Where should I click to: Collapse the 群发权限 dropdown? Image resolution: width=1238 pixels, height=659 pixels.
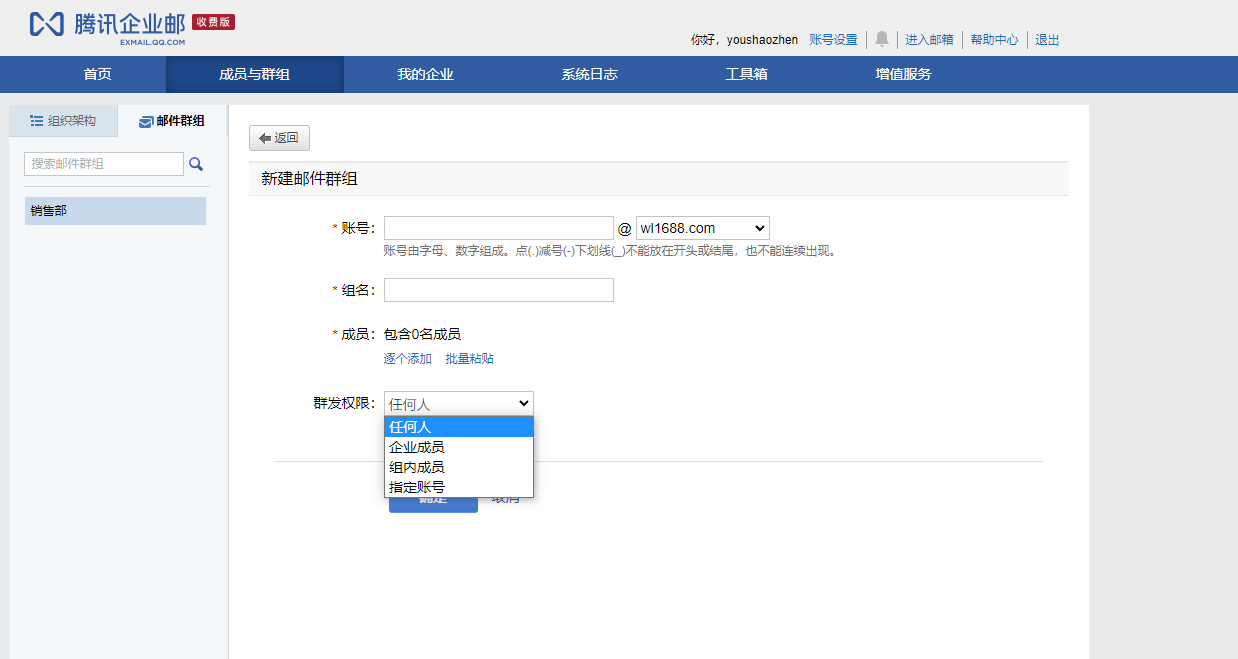pyautogui.click(x=458, y=403)
